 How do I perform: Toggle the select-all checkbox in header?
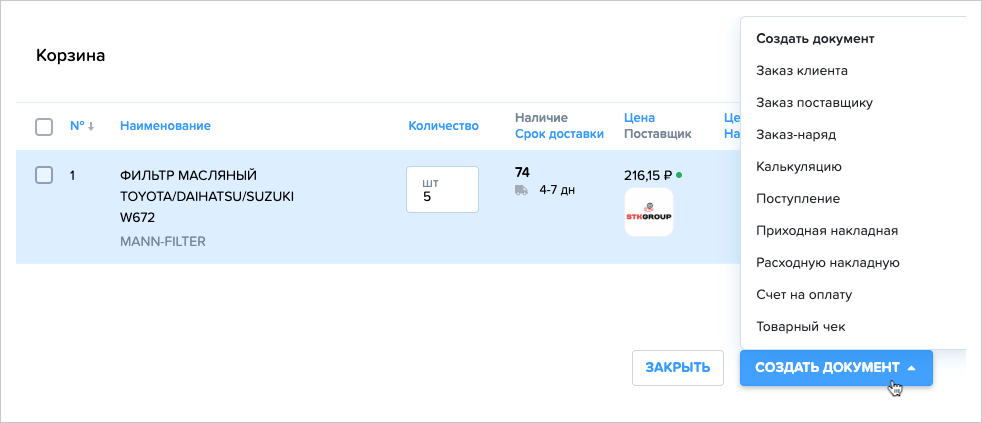pos(44,127)
